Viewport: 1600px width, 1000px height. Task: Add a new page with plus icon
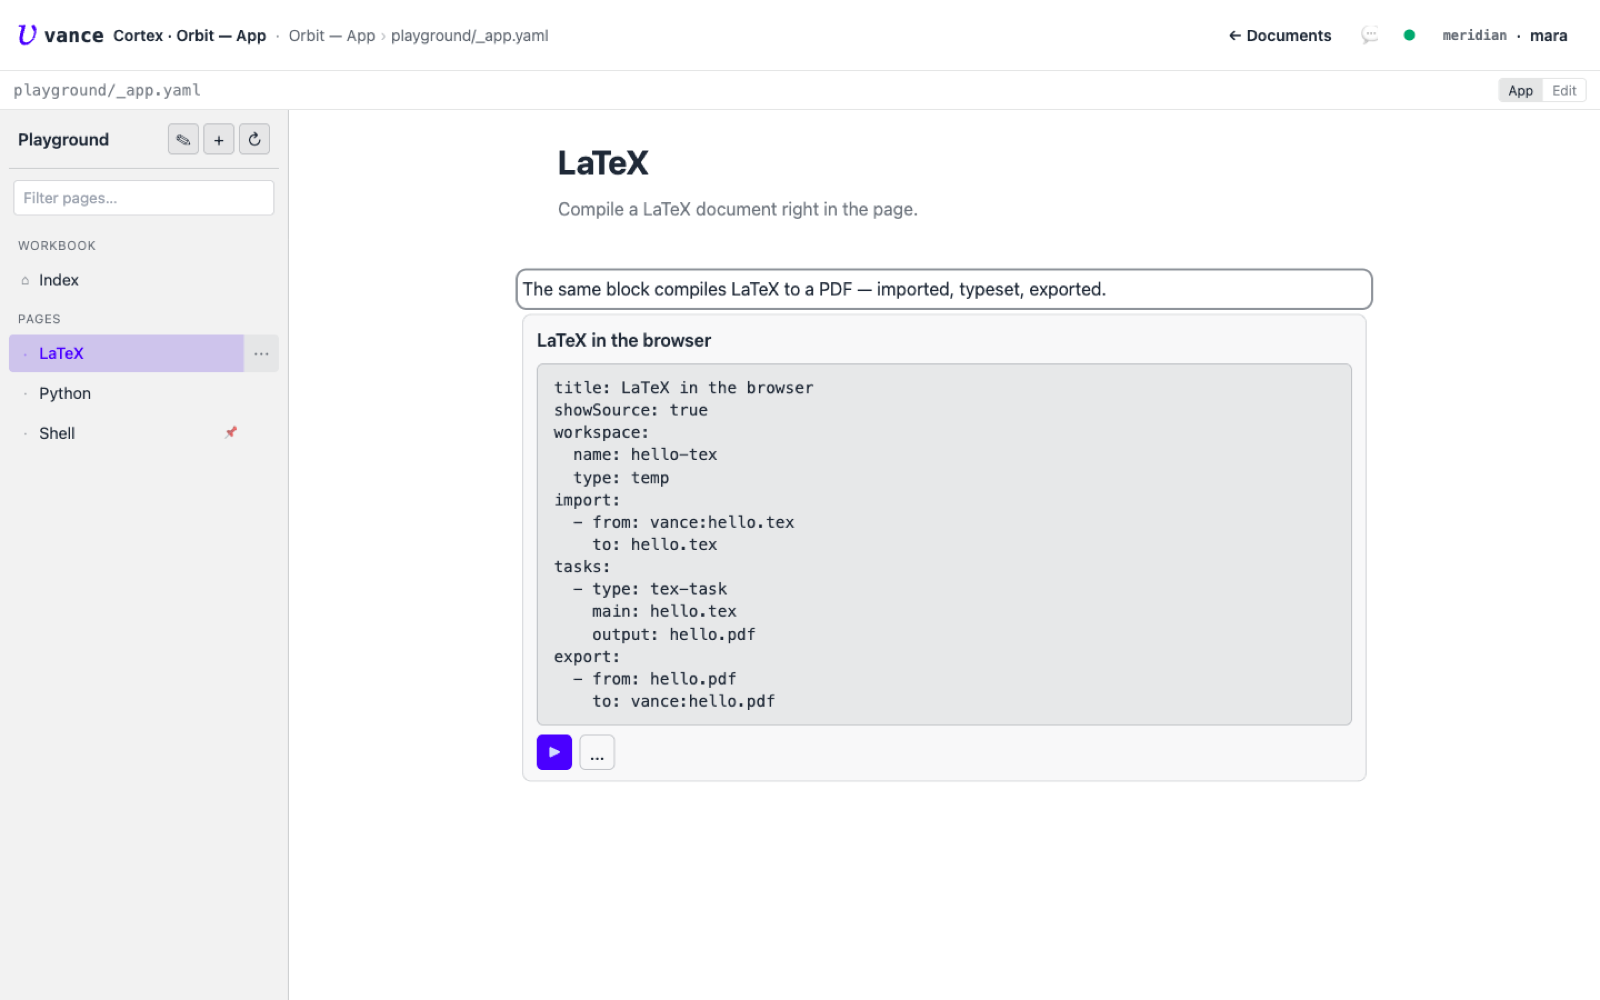tap(219, 139)
